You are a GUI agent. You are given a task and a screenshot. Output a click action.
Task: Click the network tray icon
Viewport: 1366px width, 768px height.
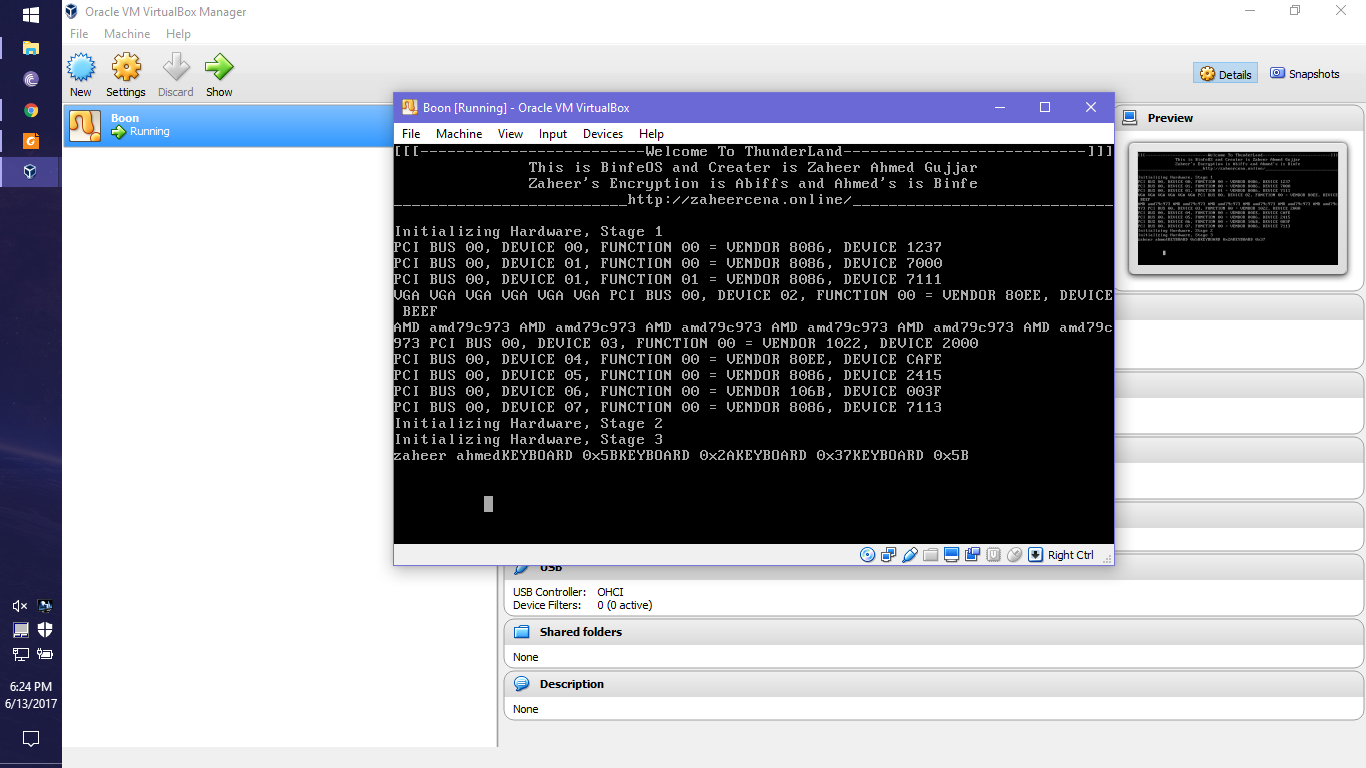pyautogui.click(x=20, y=655)
